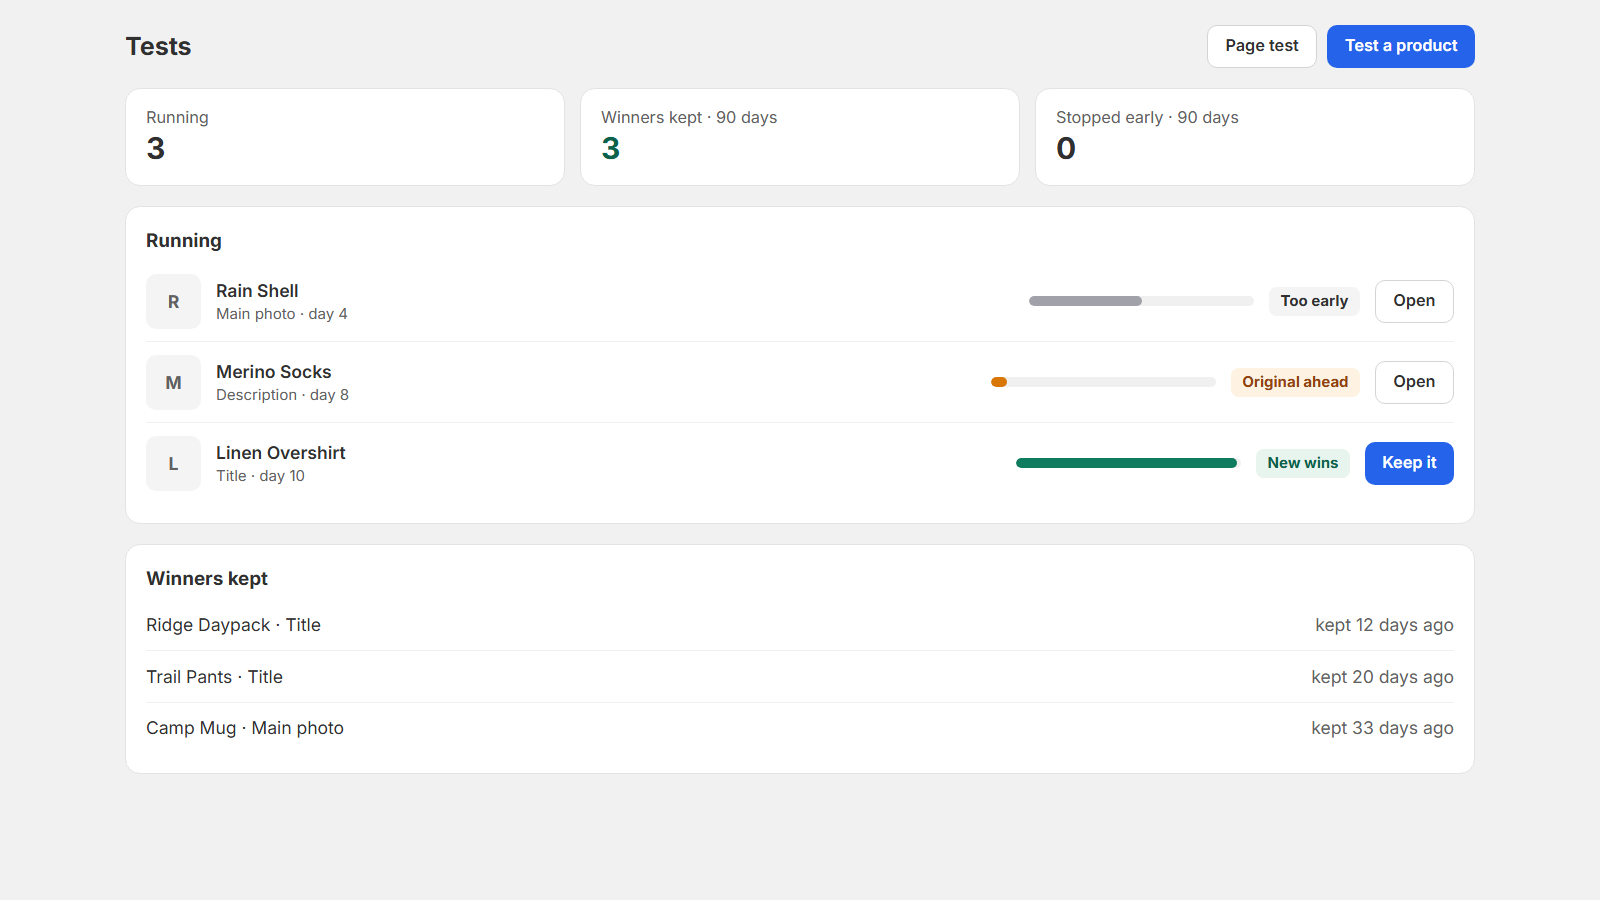
Task: Keep the Linen Overshirt winning variant
Action: [x=1409, y=463]
